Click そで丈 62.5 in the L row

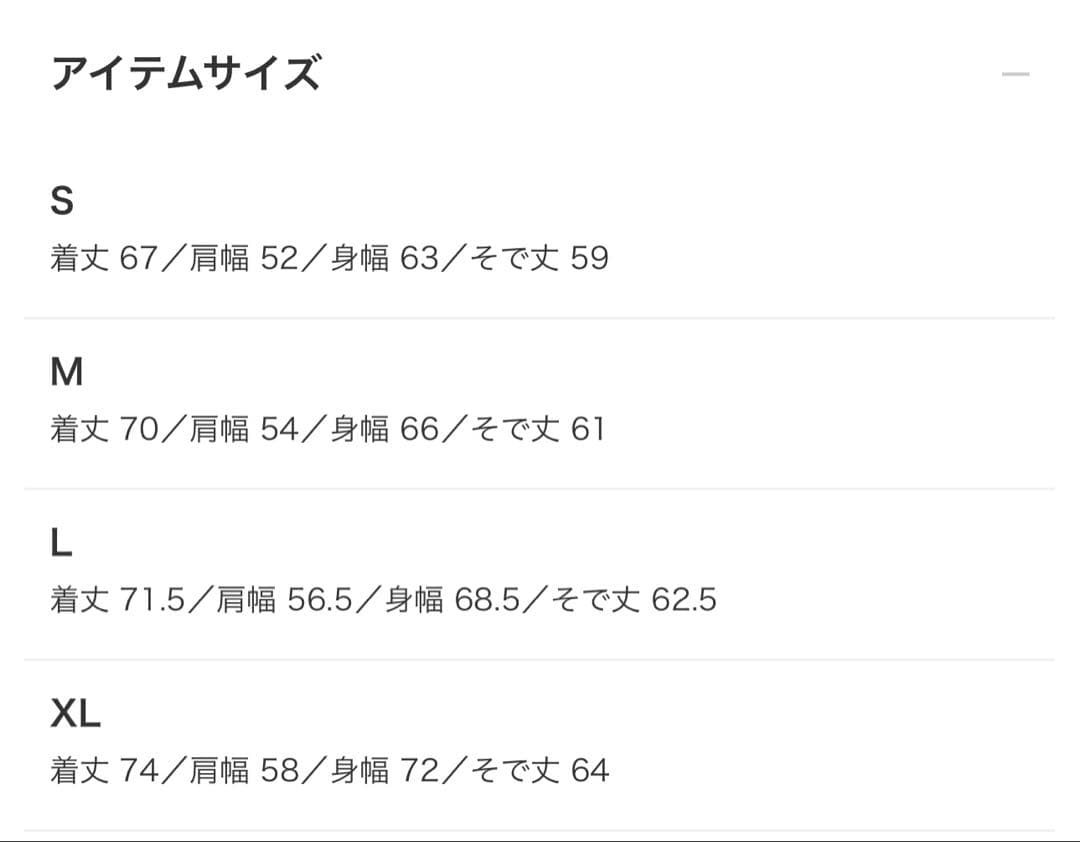click(633, 601)
